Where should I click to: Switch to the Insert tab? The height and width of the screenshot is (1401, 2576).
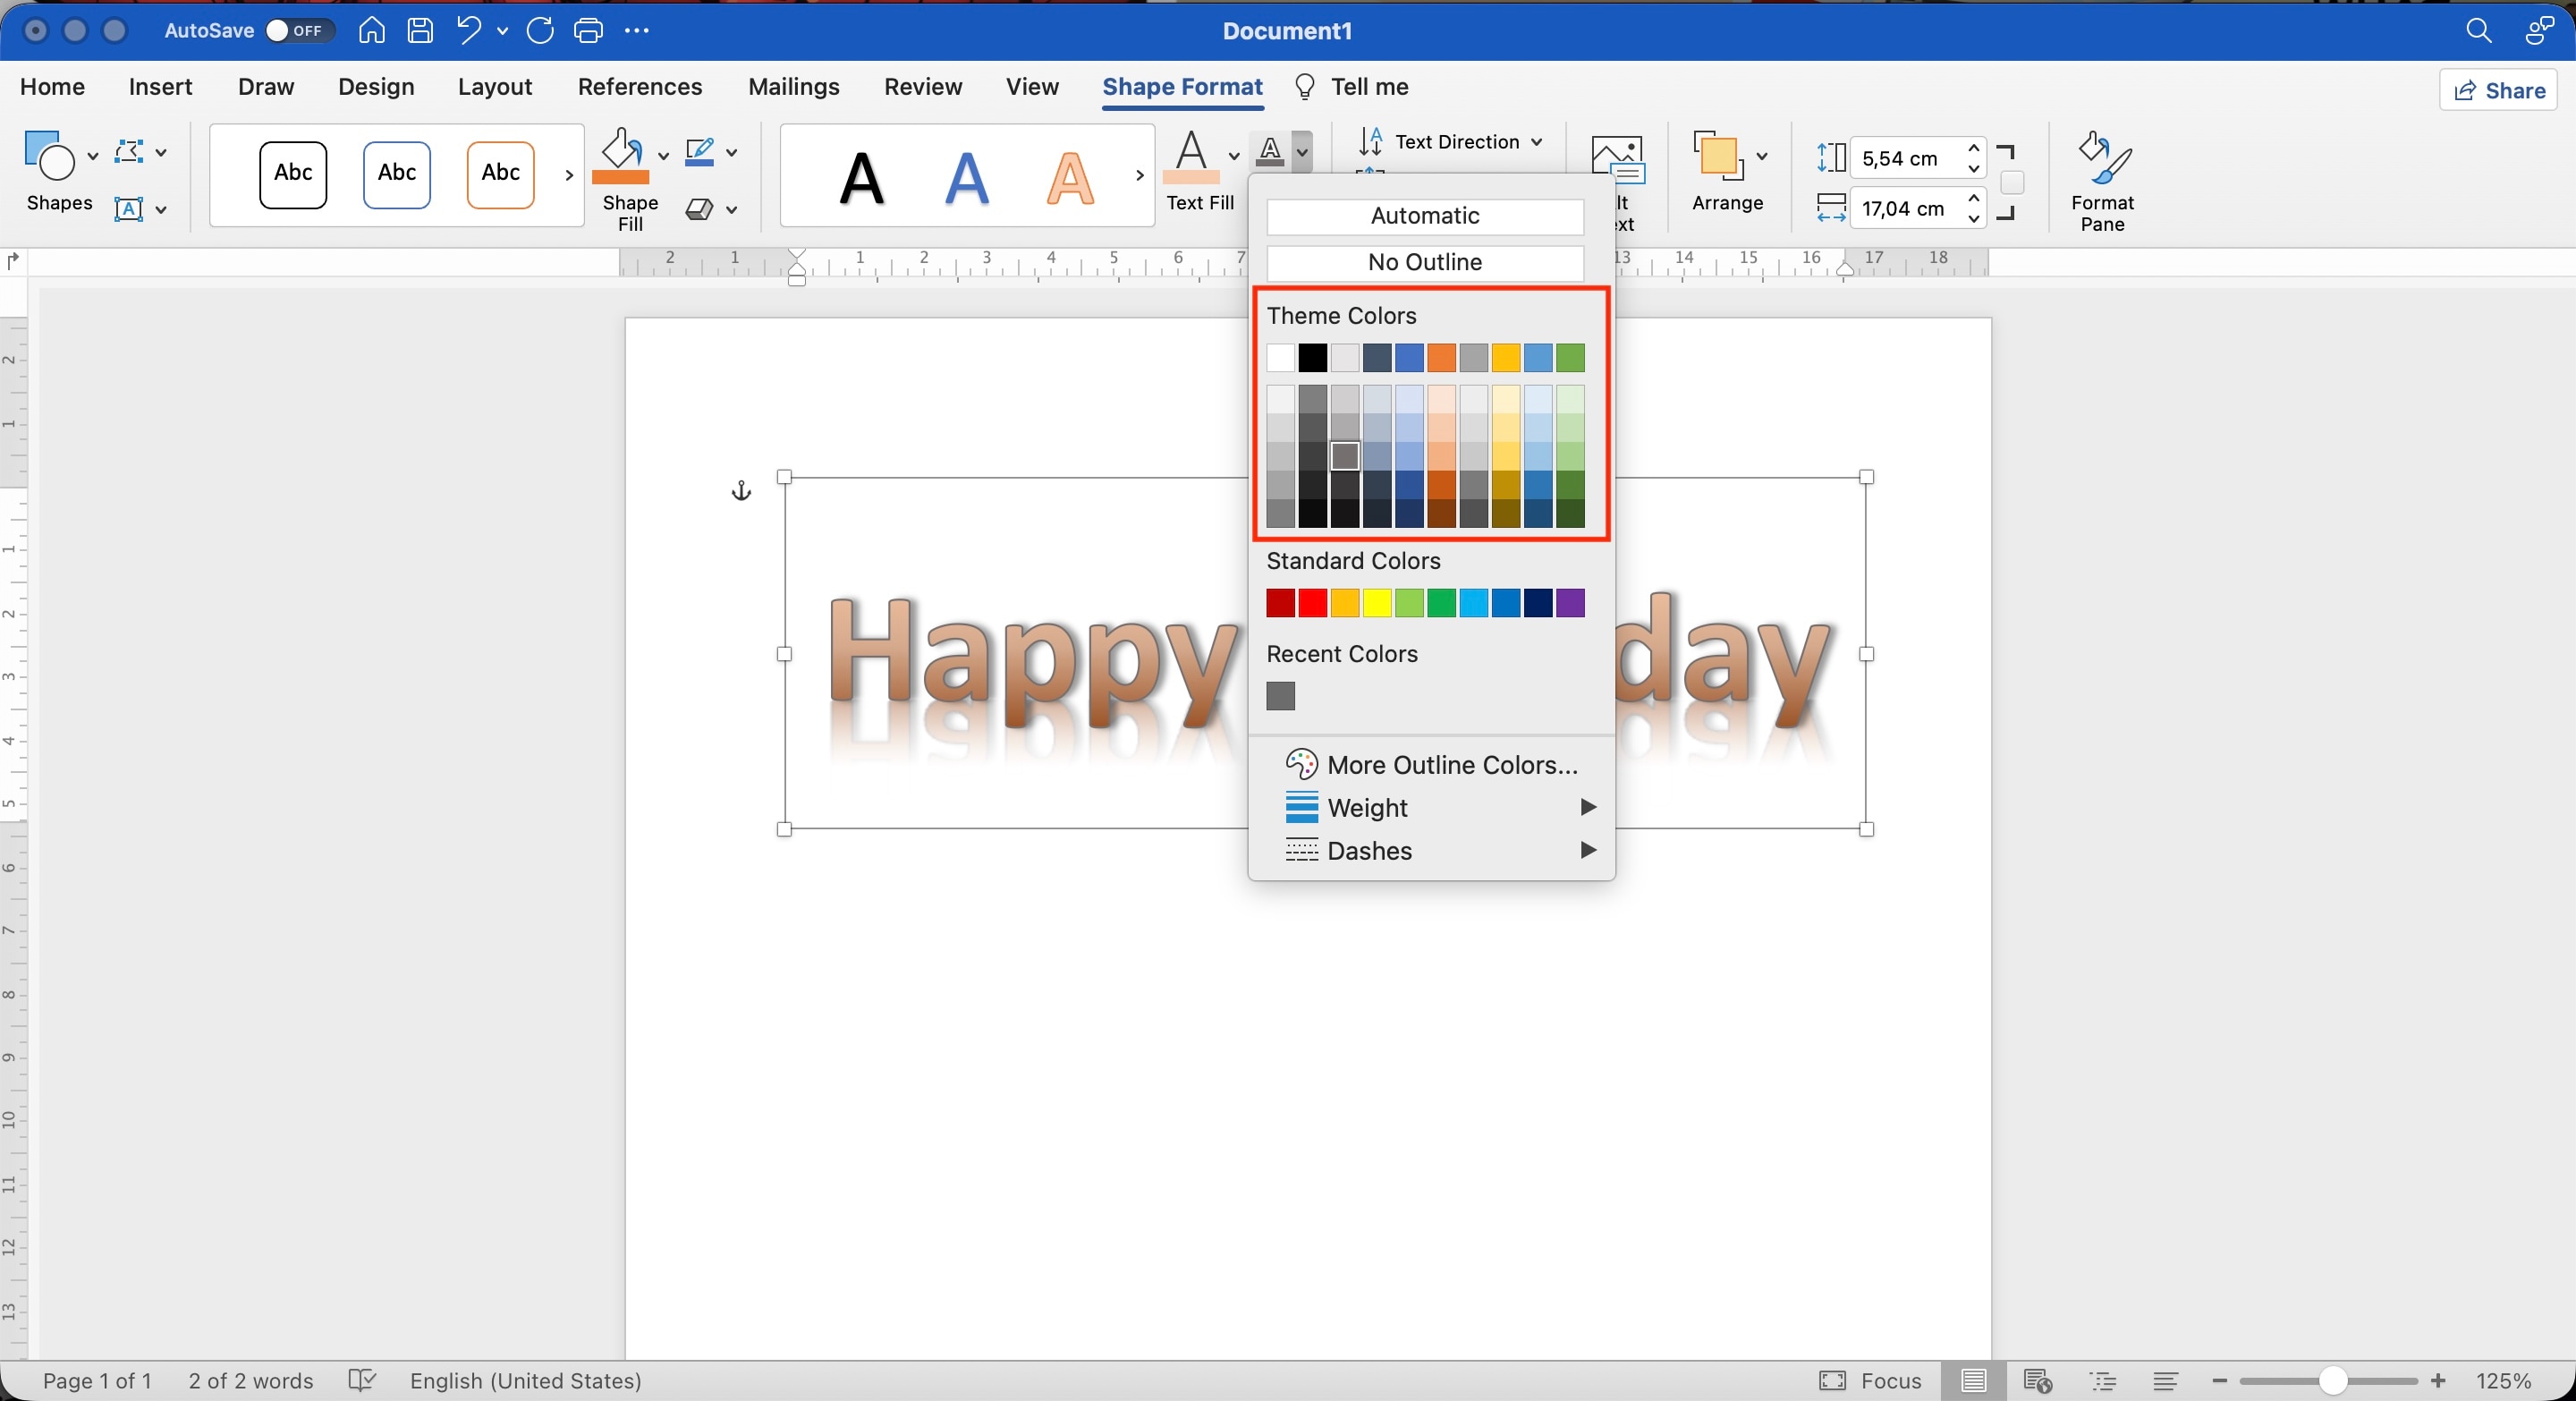(160, 87)
